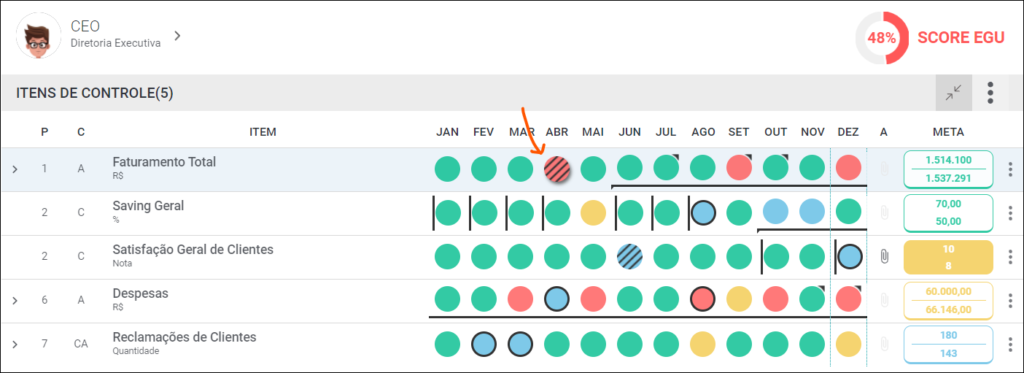Viewport: 1024px width, 373px height.
Task: Expand the Reclamações de Clientes row
Action: click(x=15, y=344)
